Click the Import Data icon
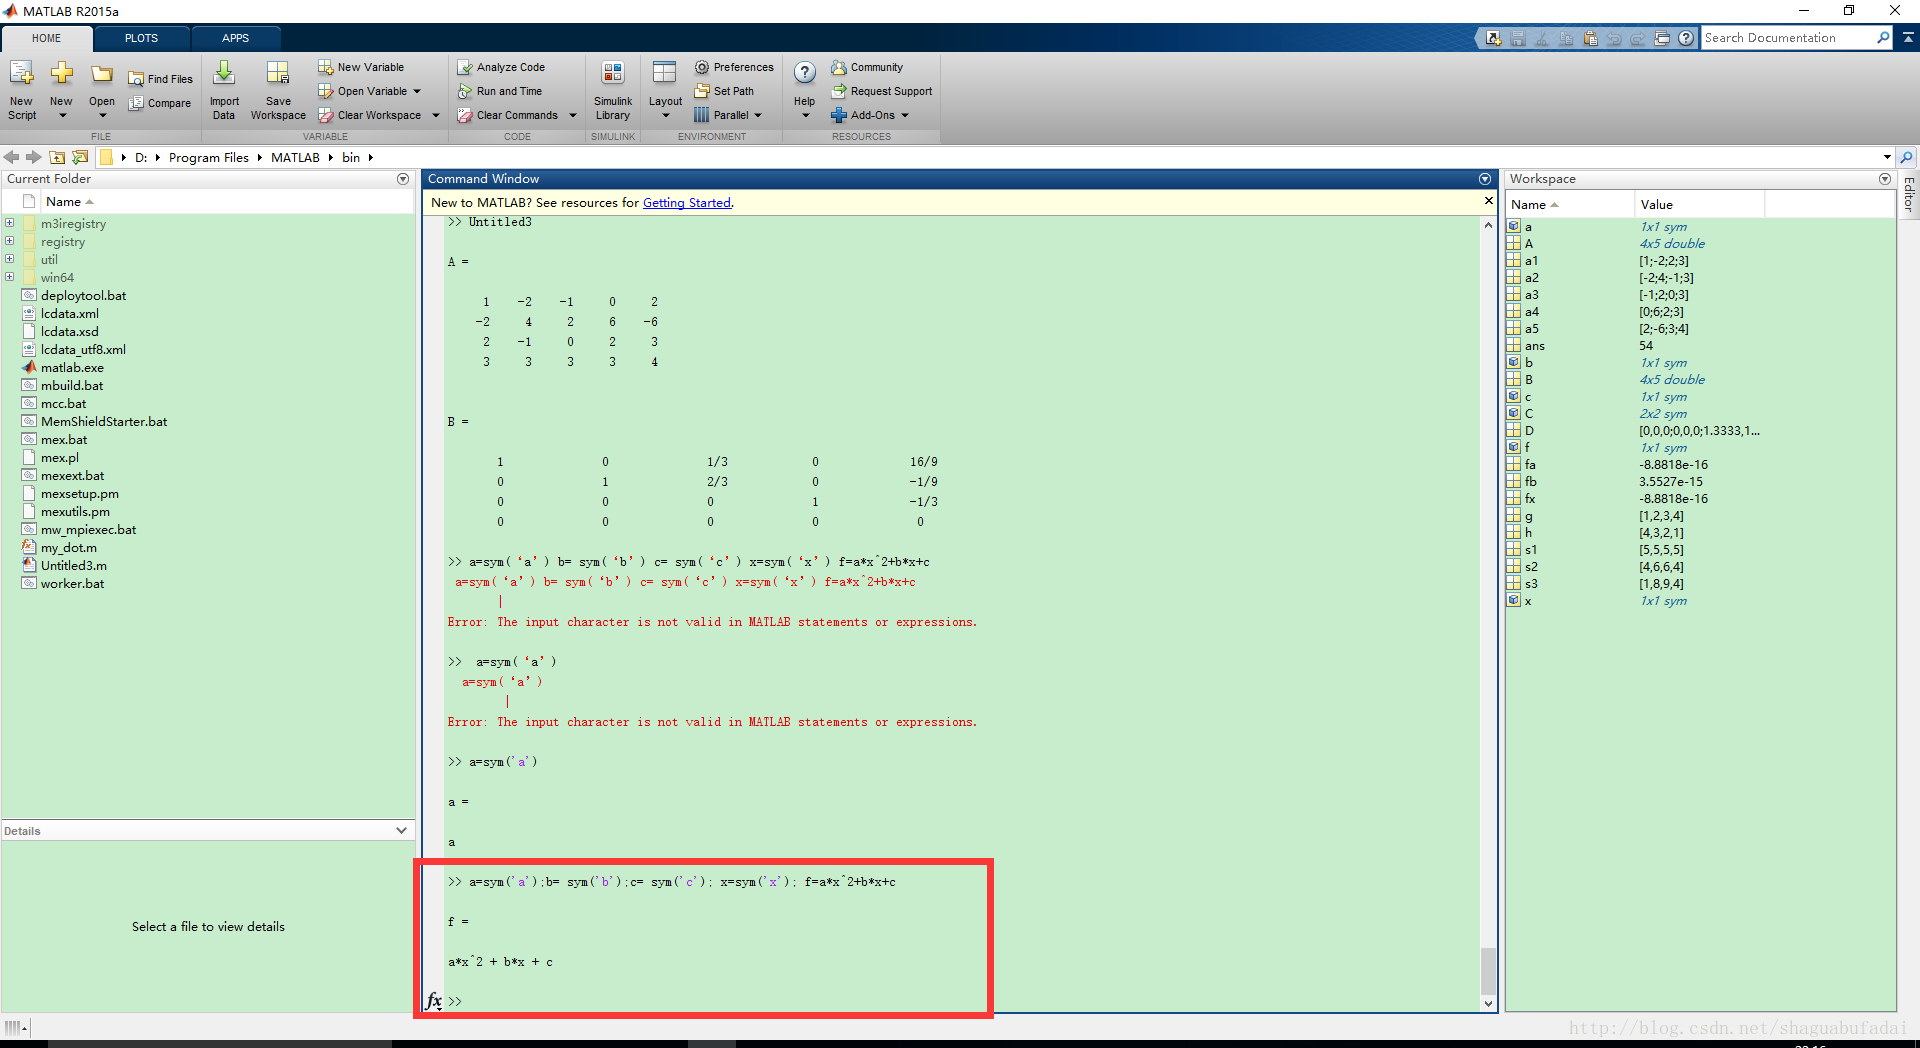Screen dimensions: 1920x1048 pyautogui.click(x=224, y=73)
